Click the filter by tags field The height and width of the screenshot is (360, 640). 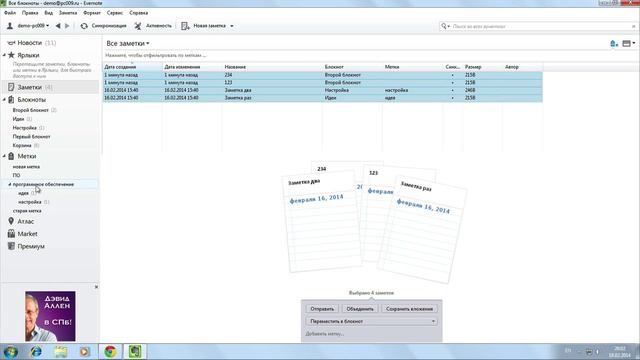click(155, 55)
